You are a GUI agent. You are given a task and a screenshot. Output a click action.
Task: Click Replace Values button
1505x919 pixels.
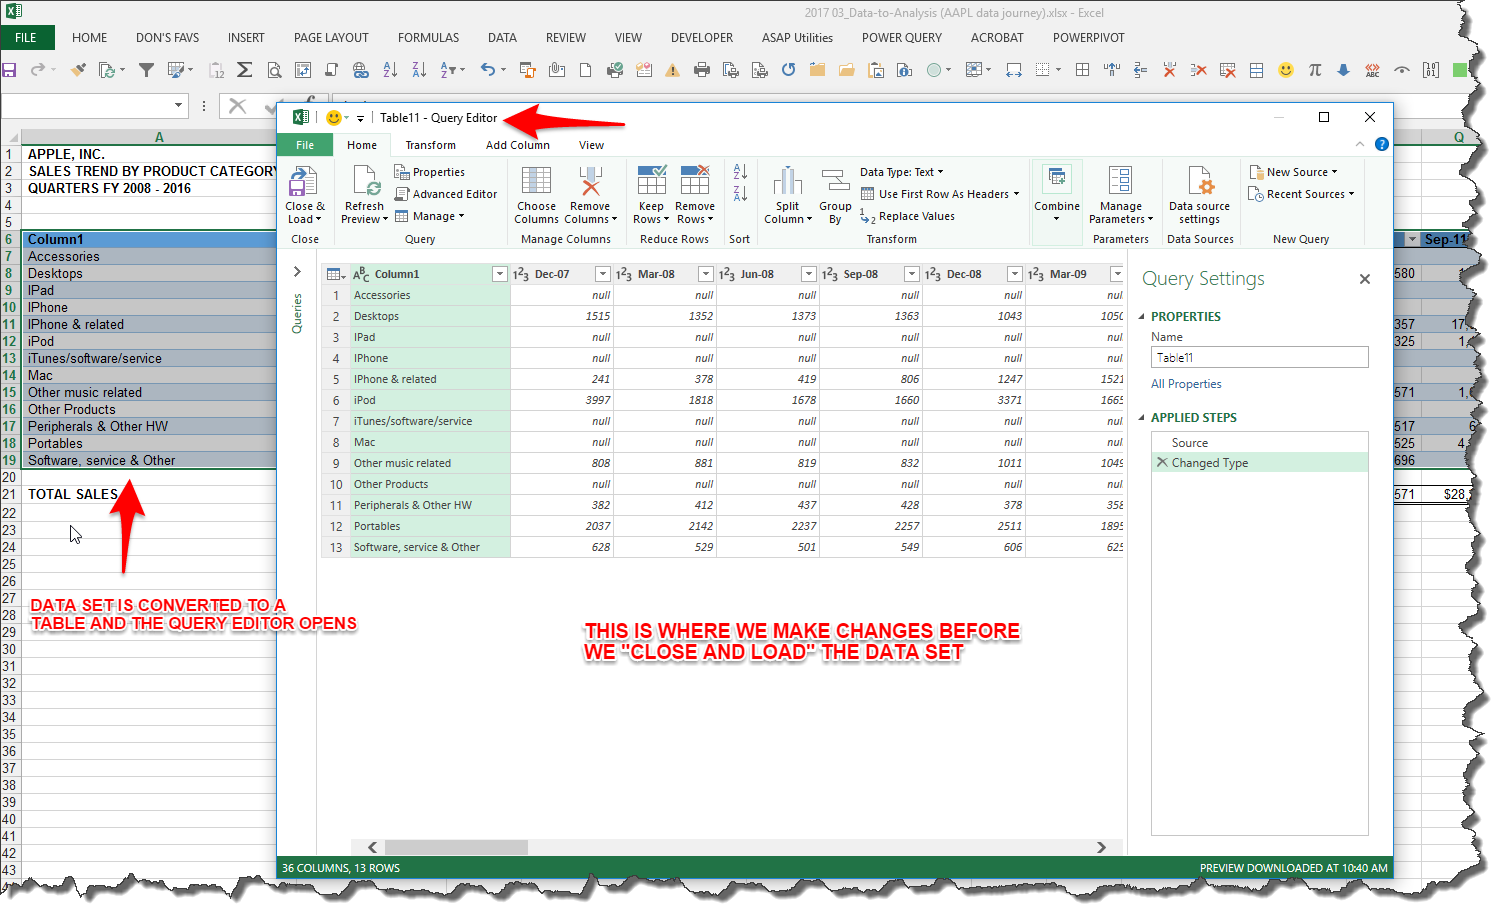point(907,216)
